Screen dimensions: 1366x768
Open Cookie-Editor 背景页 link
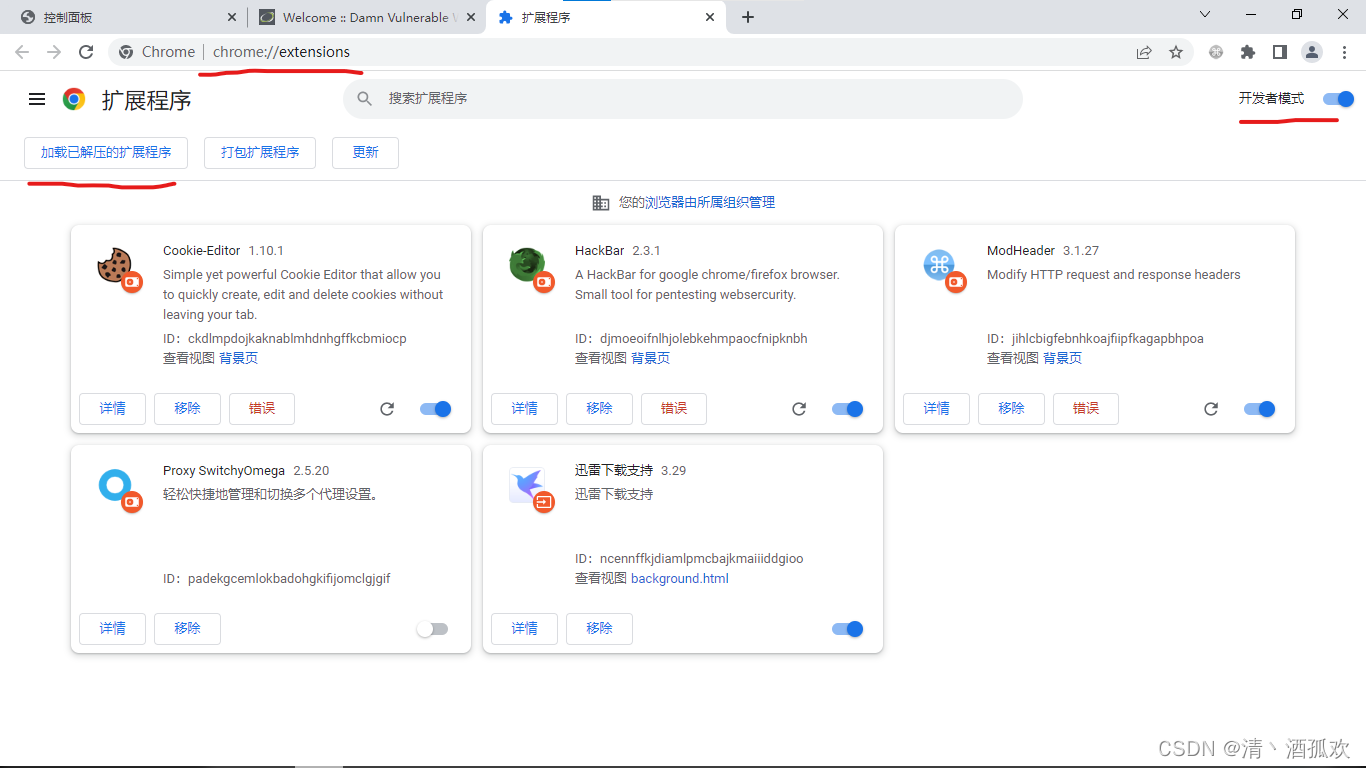[x=238, y=358]
